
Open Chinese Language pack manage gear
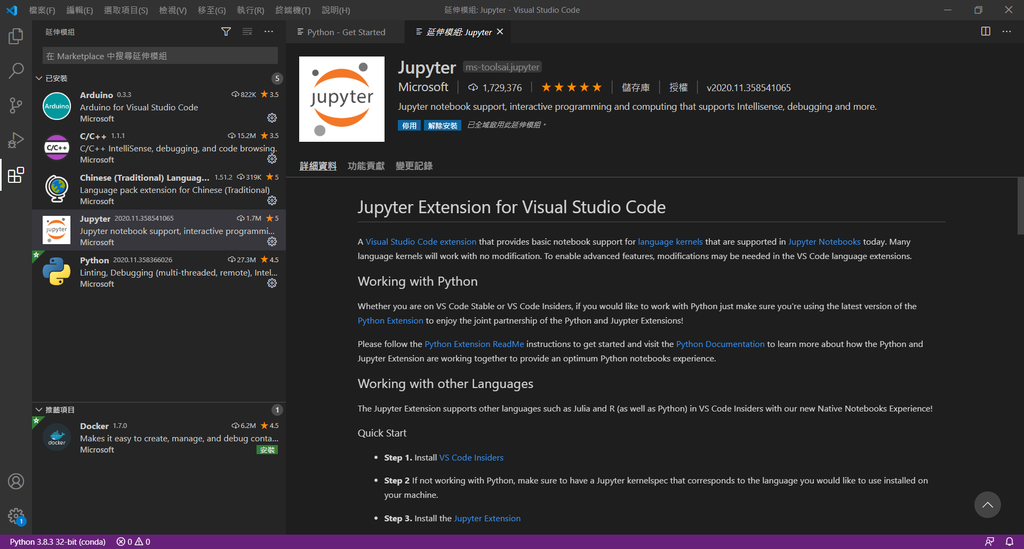pyautogui.click(x=272, y=201)
